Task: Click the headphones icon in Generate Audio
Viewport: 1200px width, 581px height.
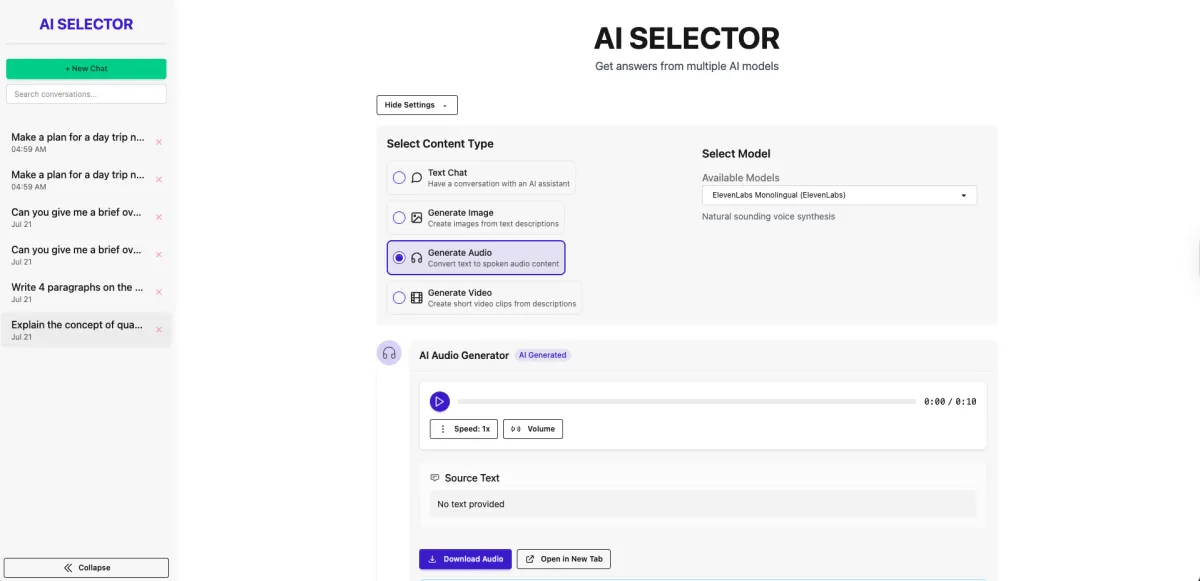Action: [417, 258]
